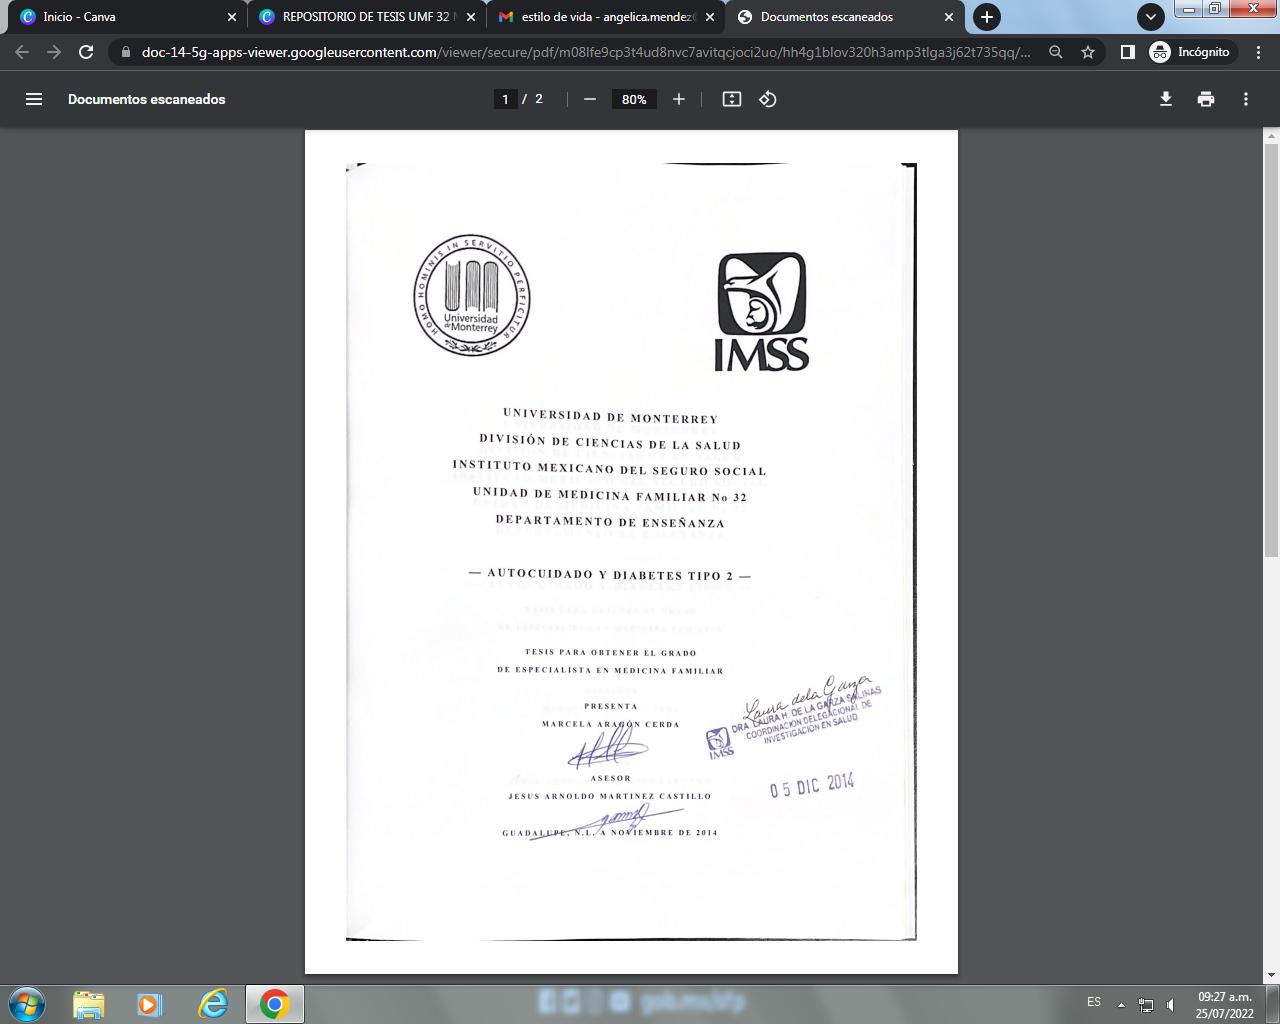Click the Universidad de Monterrey seal

472,295
